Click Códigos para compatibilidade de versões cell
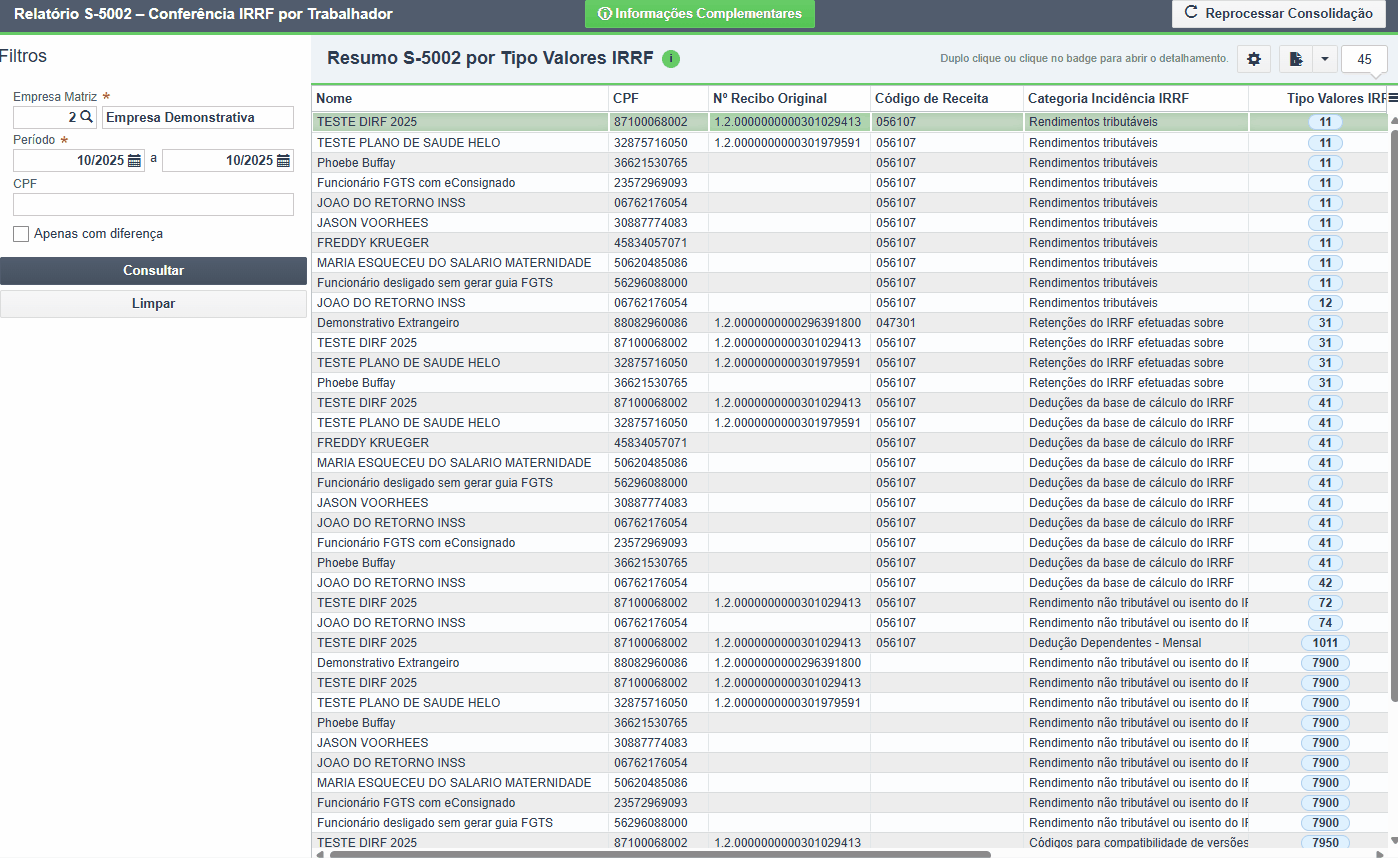This screenshot has height=858, width=1398. pyautogui.click(x=1136, y=842)
